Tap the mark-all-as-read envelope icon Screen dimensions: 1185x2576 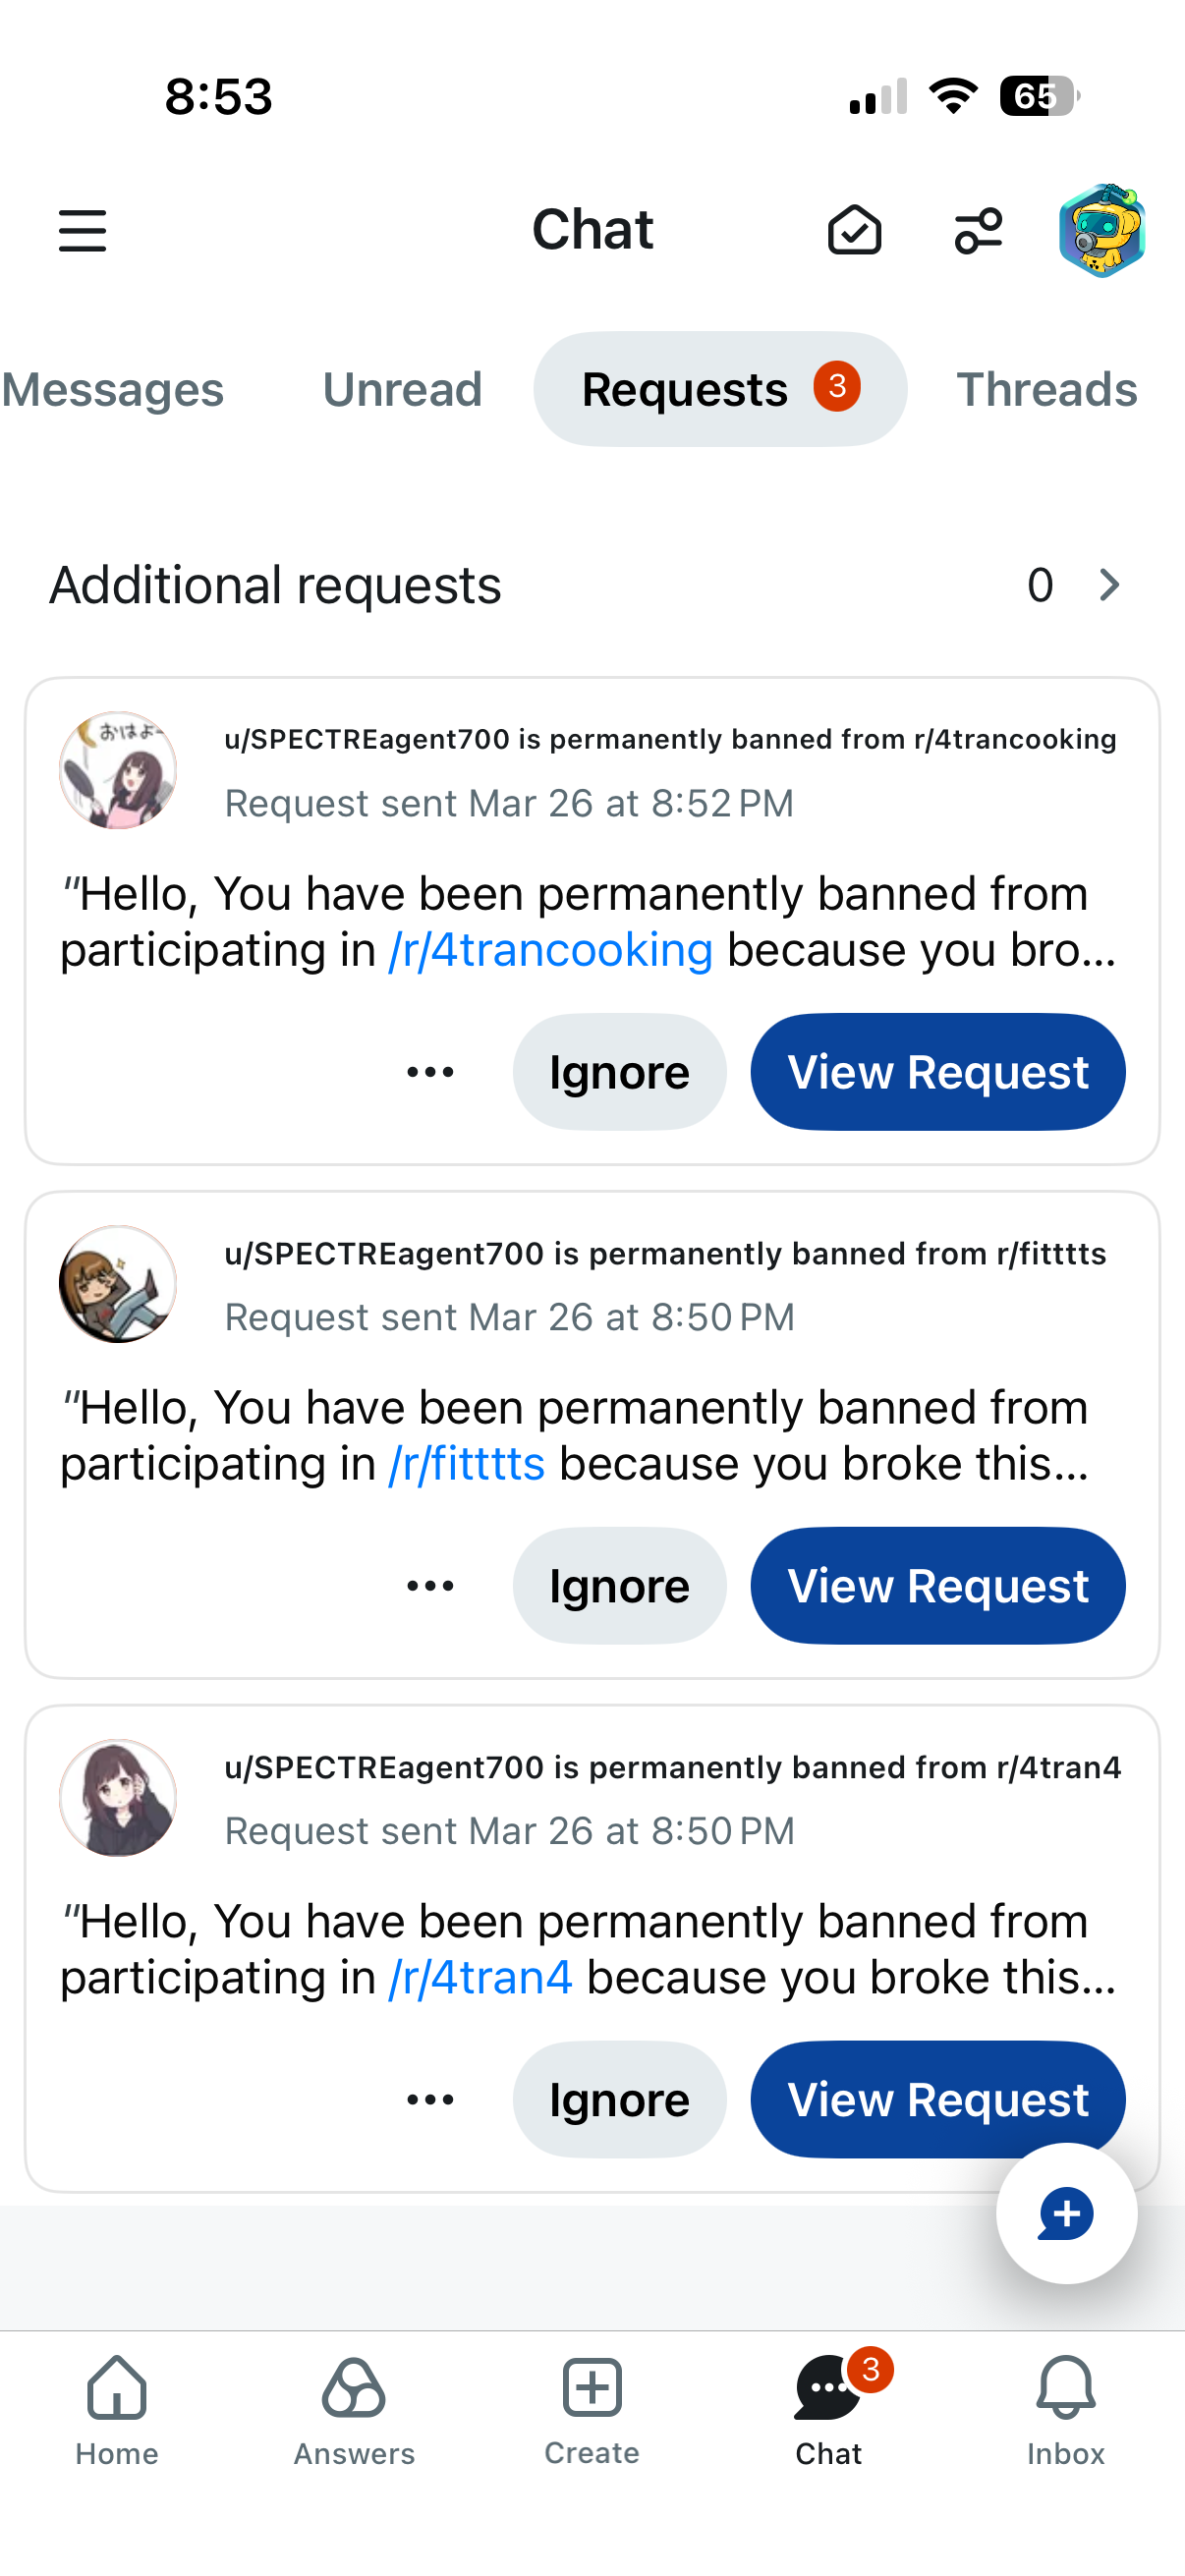click(x=854, y=231)
